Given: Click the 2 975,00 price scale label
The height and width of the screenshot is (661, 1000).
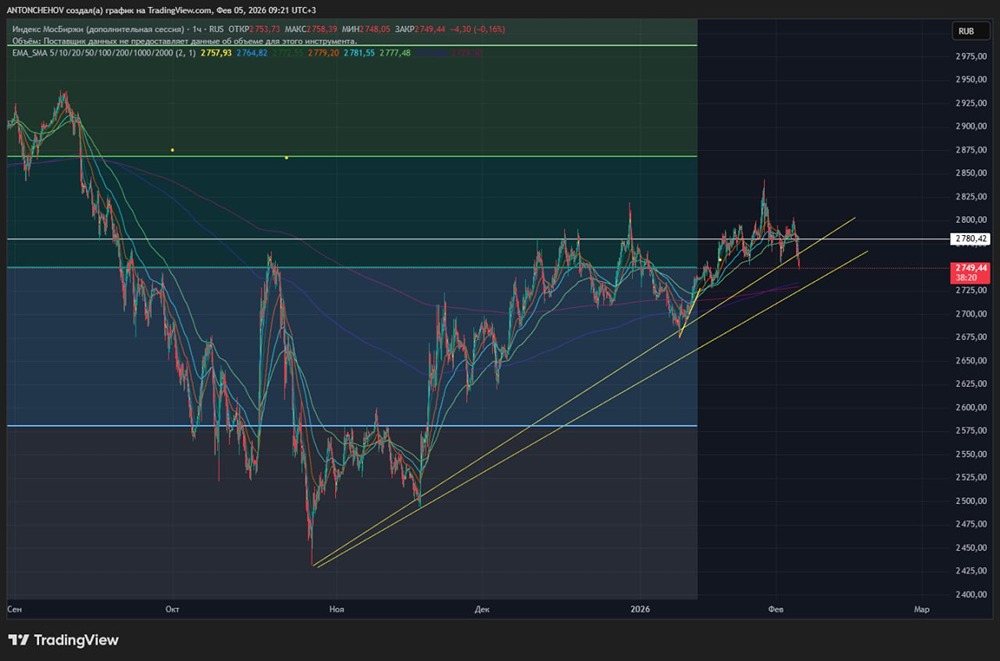Looking at the screenshot, I should [971, 56].
